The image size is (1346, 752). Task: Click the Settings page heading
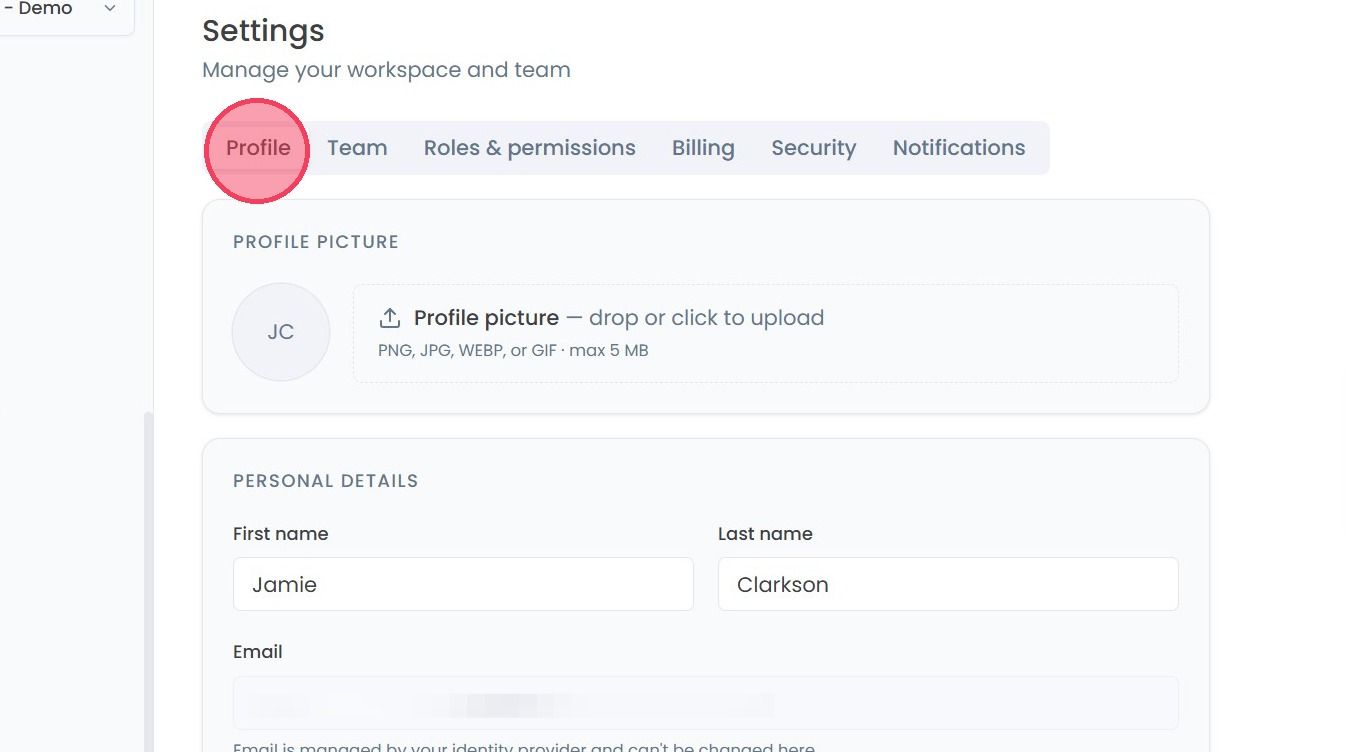(x=263, y=31)
